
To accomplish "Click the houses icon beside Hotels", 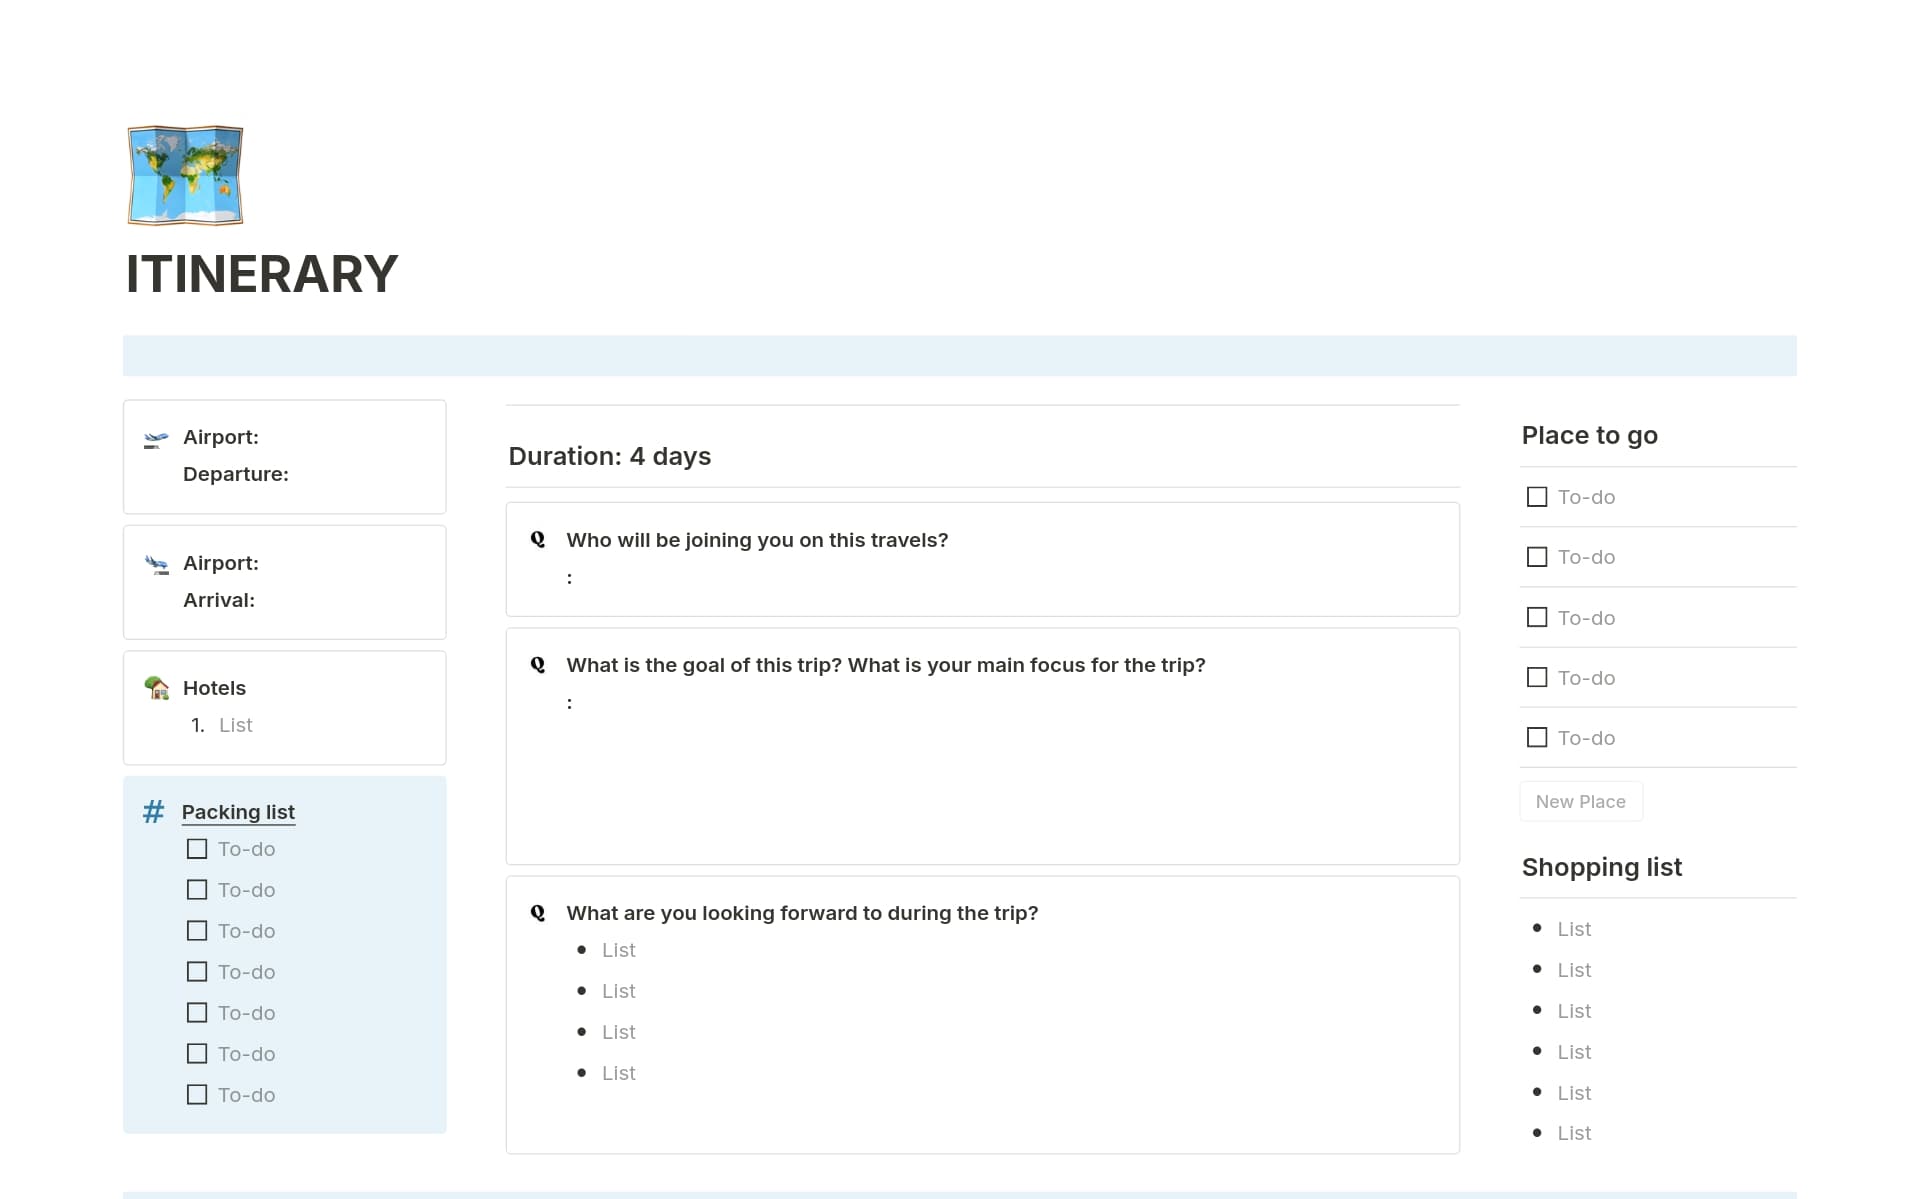I will pos(155,689).
